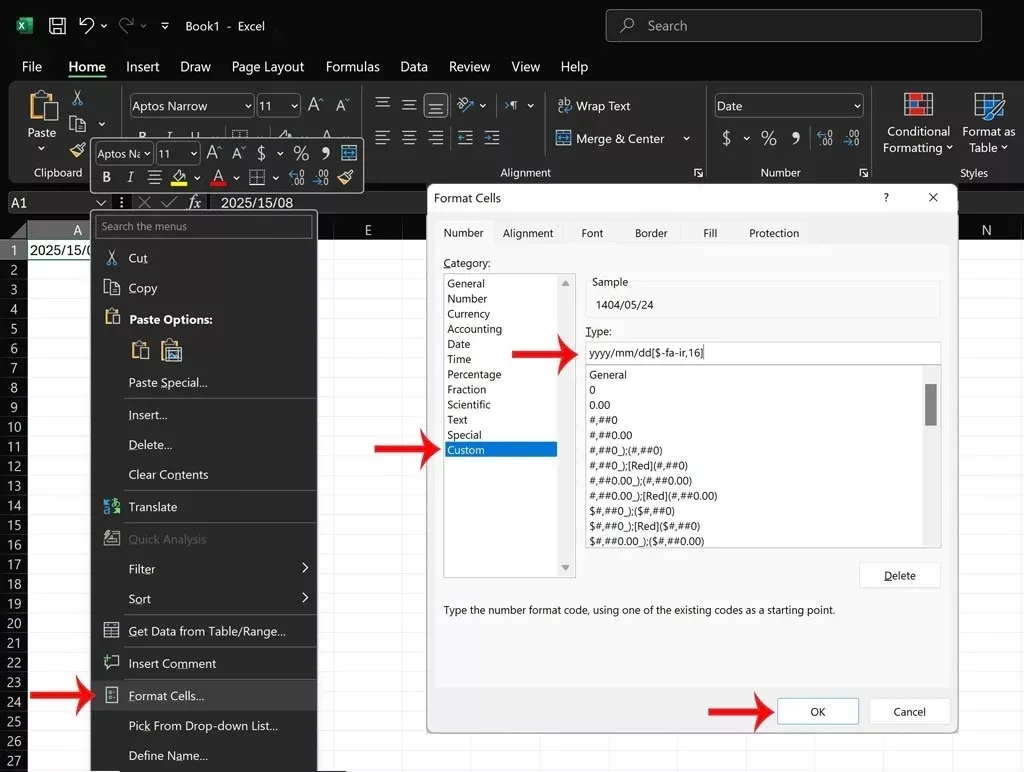Click the Percent Style icon in Number group
This screenshot has width=1024, height=772.
769,138
